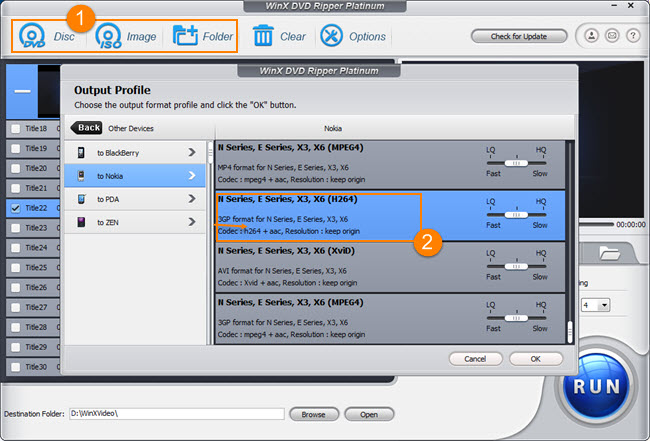Load a DVD Folder source
Image resolution: width=650 pixels, height=441 pixels.
202,36
